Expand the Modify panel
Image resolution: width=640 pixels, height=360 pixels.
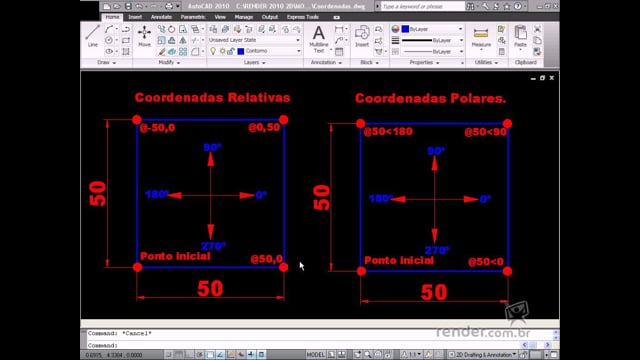[169, 62]
